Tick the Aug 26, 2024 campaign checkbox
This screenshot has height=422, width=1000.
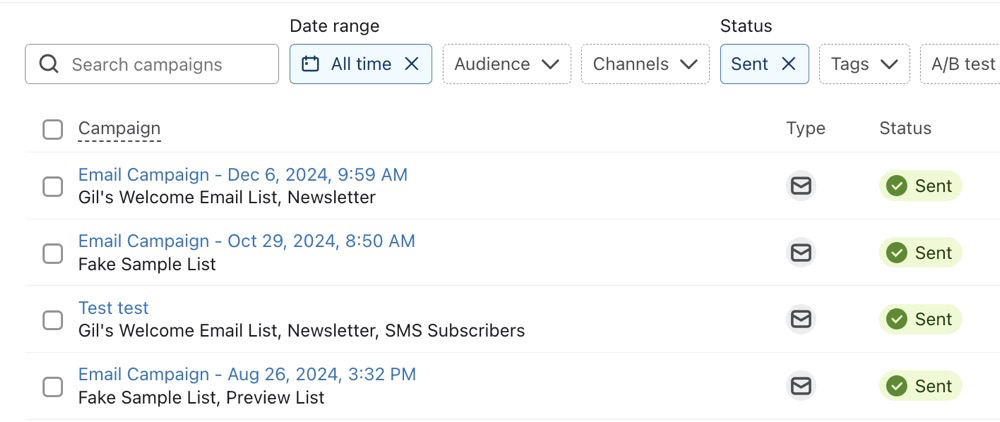pyautogui.click(x=53, y=386)
